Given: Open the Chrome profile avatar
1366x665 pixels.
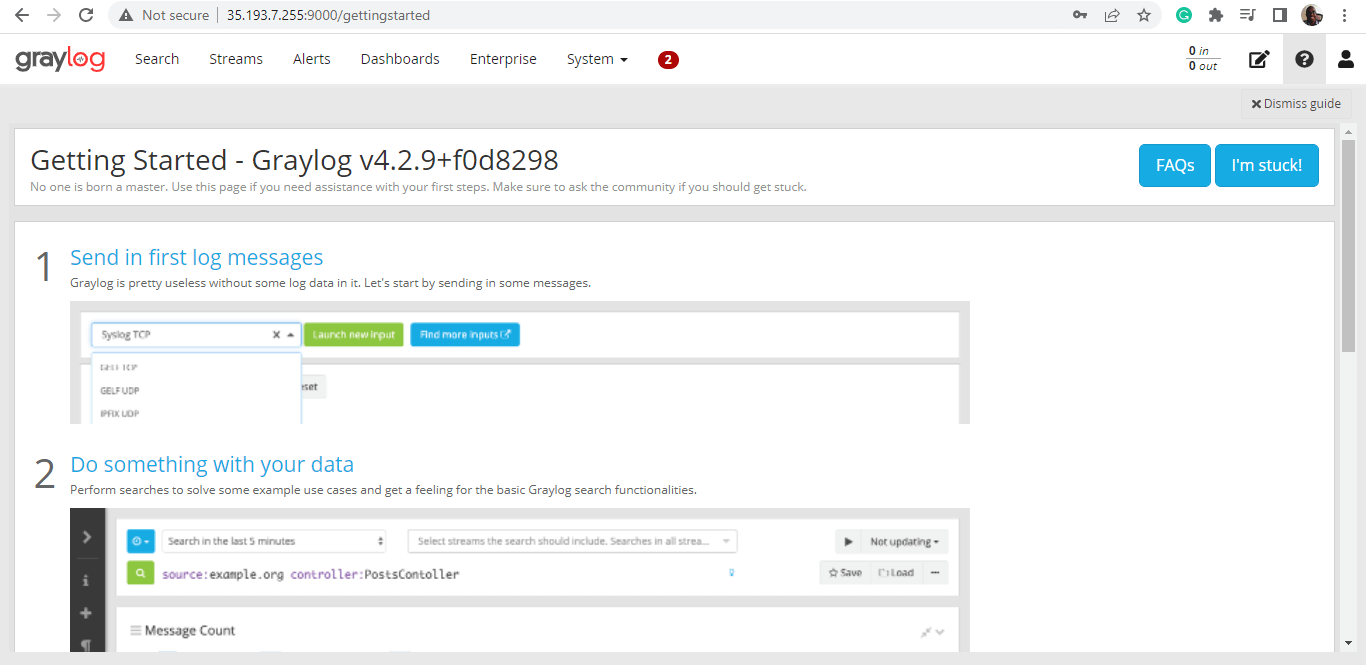Looking at the screenshot, I should coord(1312,15).
